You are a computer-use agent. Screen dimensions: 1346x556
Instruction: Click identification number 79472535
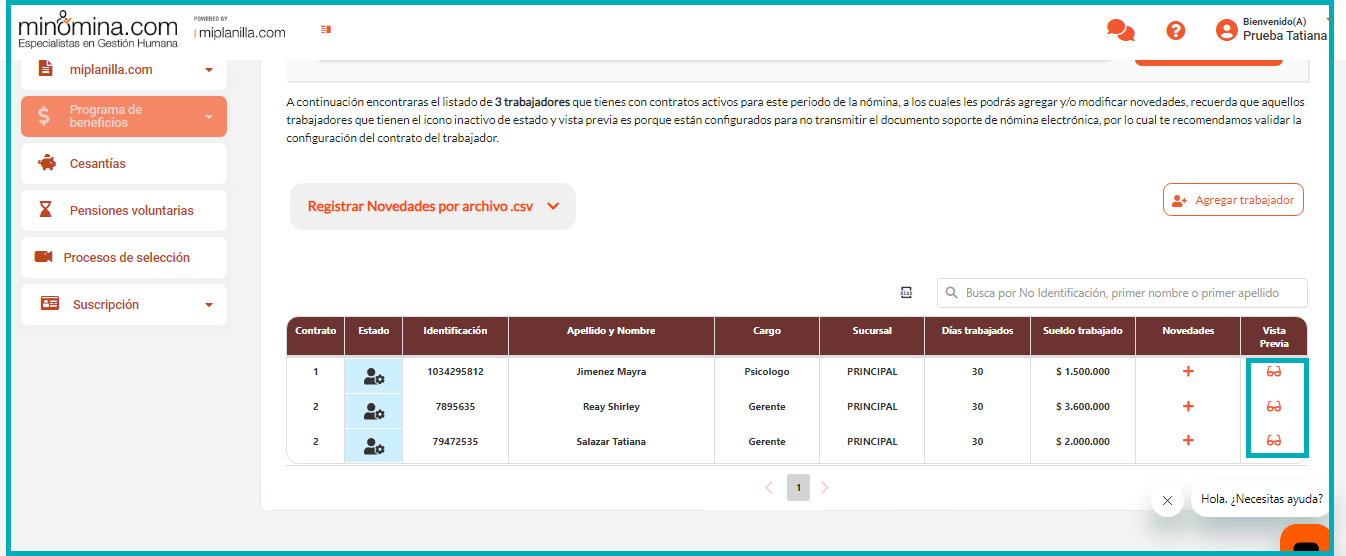click(x=455, y=441)
